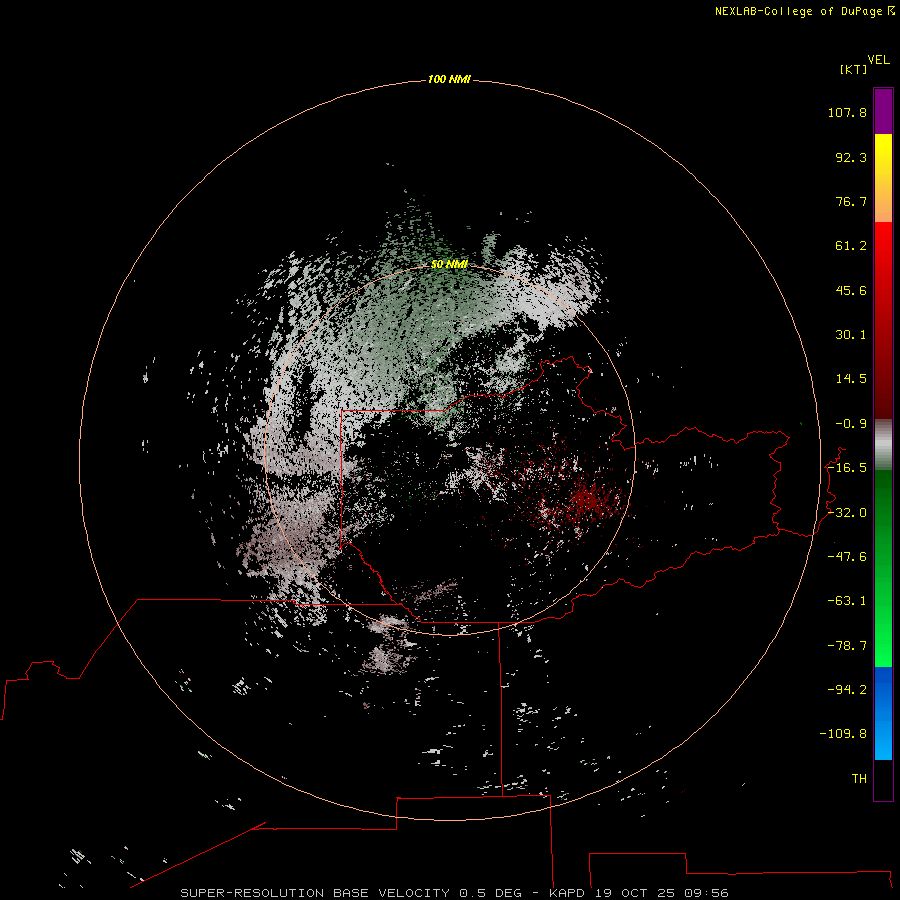Click the gray near-zero segment of color bar
Screen dimensions: 900x900
click(x=883, y=445)
